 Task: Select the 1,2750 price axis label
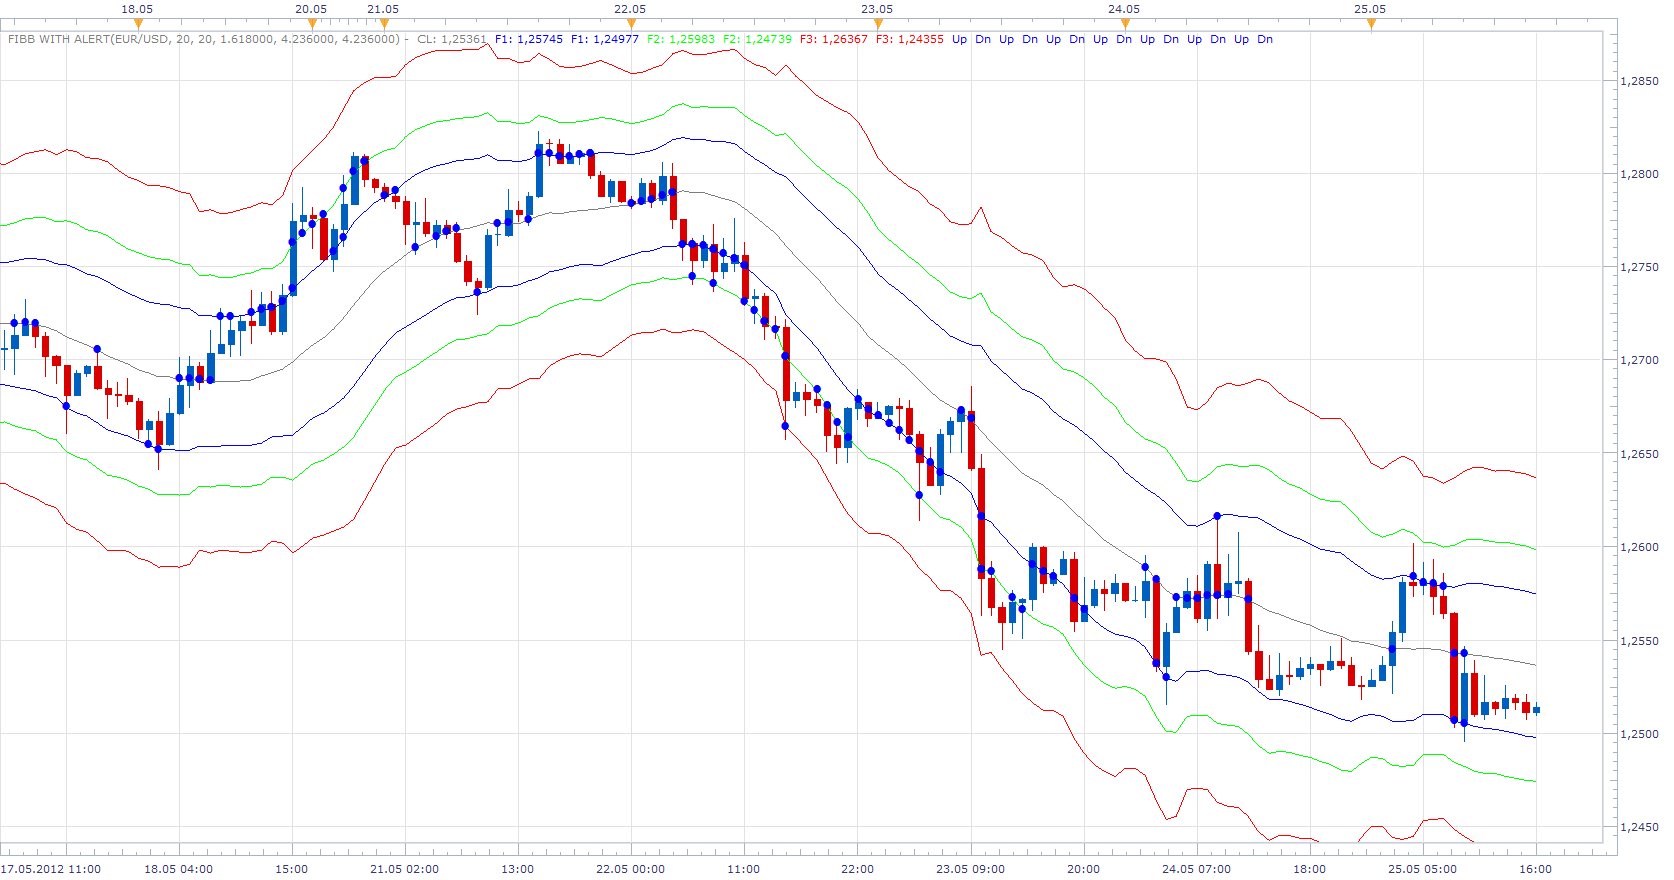[x=1639, y=267]
